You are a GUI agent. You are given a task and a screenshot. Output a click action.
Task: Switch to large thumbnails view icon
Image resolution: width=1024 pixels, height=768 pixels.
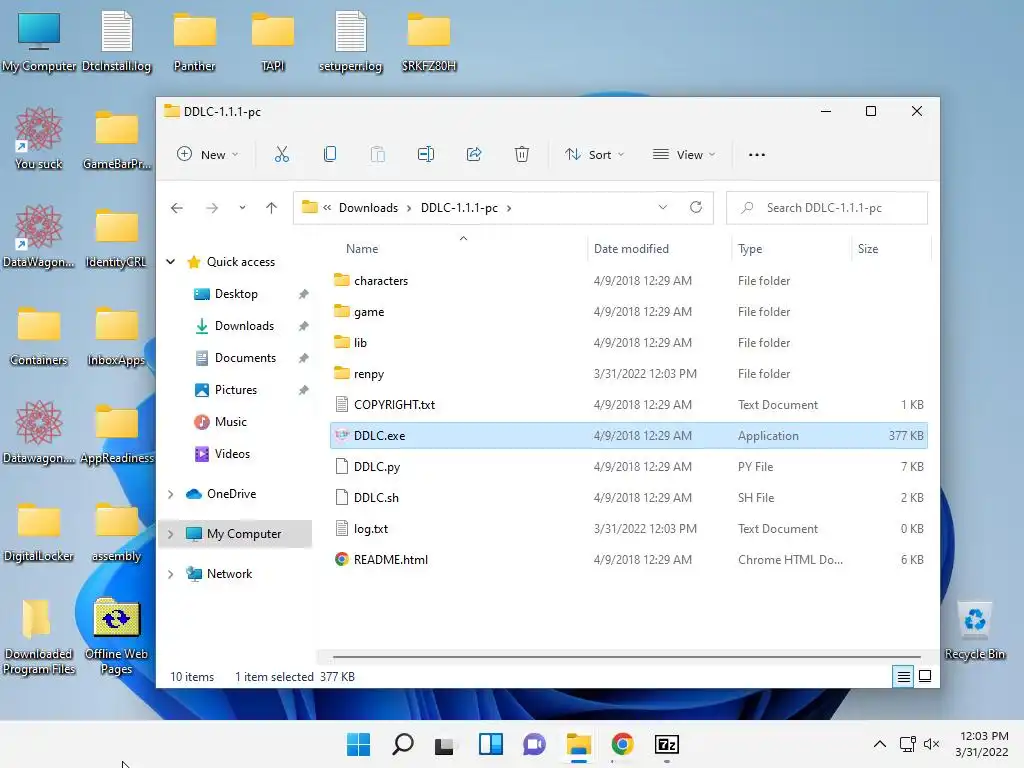point(925,677)
